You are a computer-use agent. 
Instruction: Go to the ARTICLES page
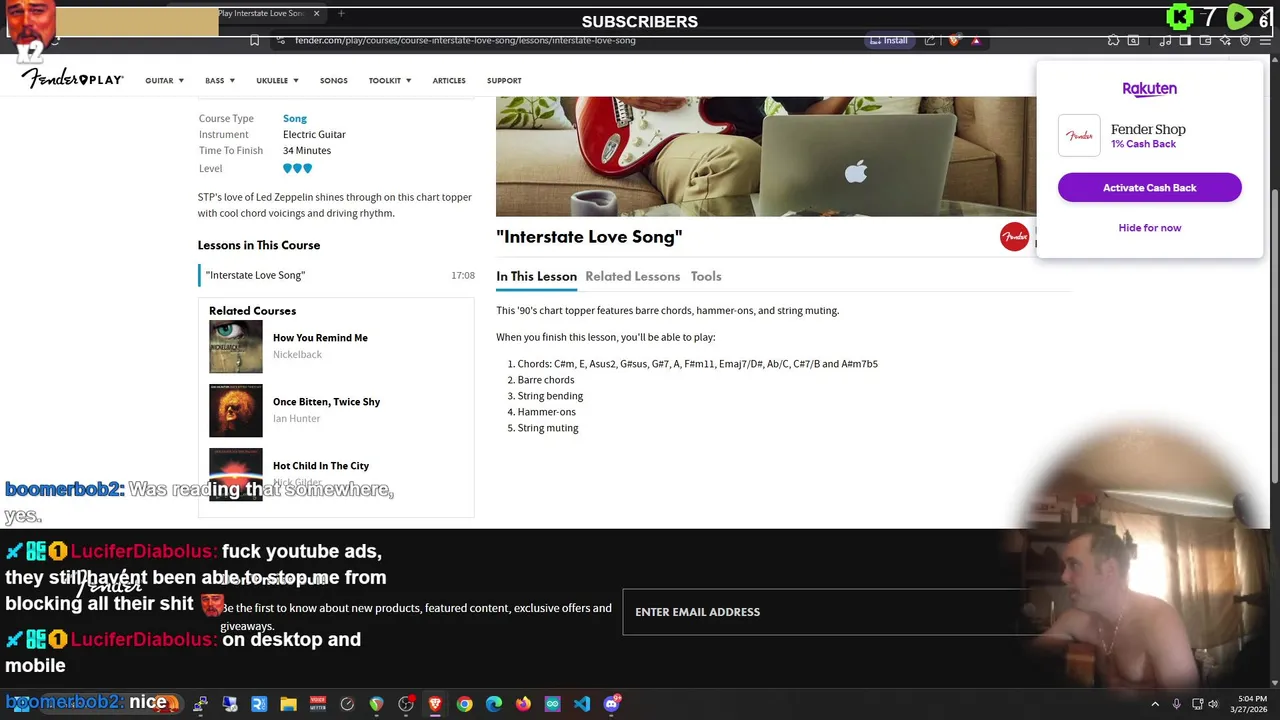(x=449, y=81)
